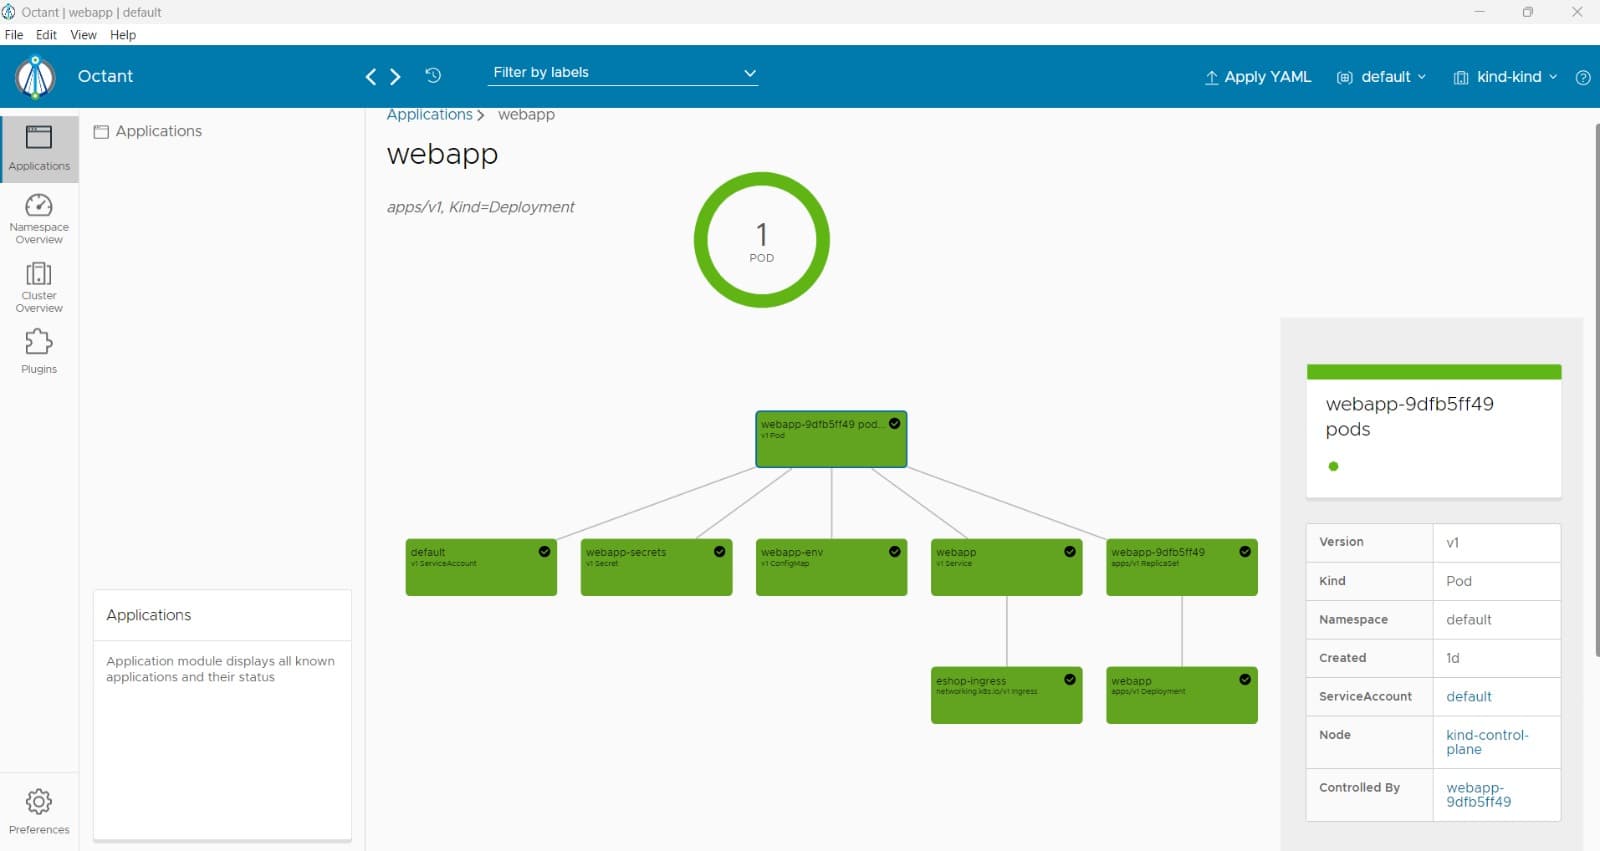Follow the Controlled By webapp-9dfb5ff49 link
Viewport: 1600px width, 851px height.
click(x=1478, y=795)
